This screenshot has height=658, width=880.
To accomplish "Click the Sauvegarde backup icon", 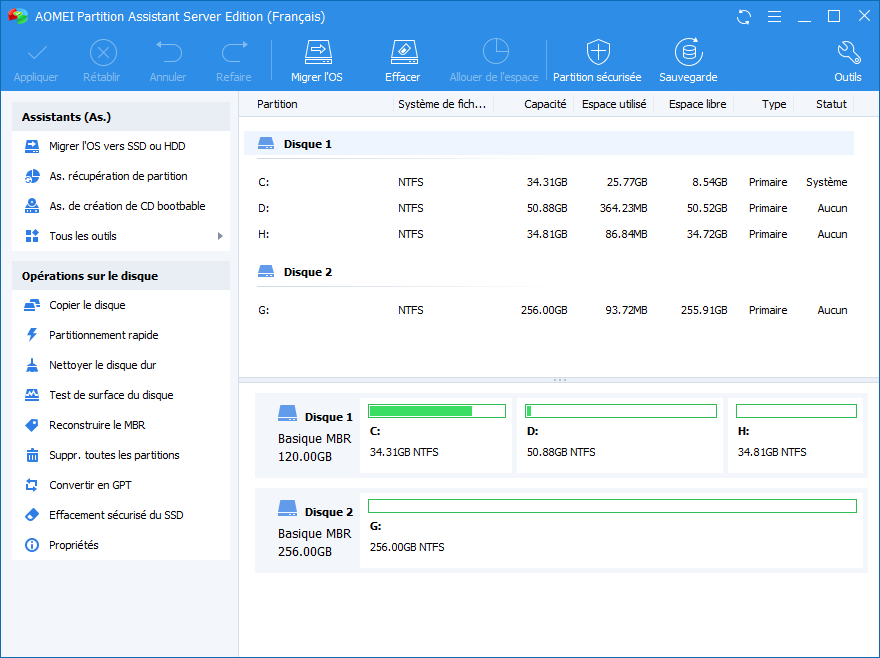I will pos(687,53).
